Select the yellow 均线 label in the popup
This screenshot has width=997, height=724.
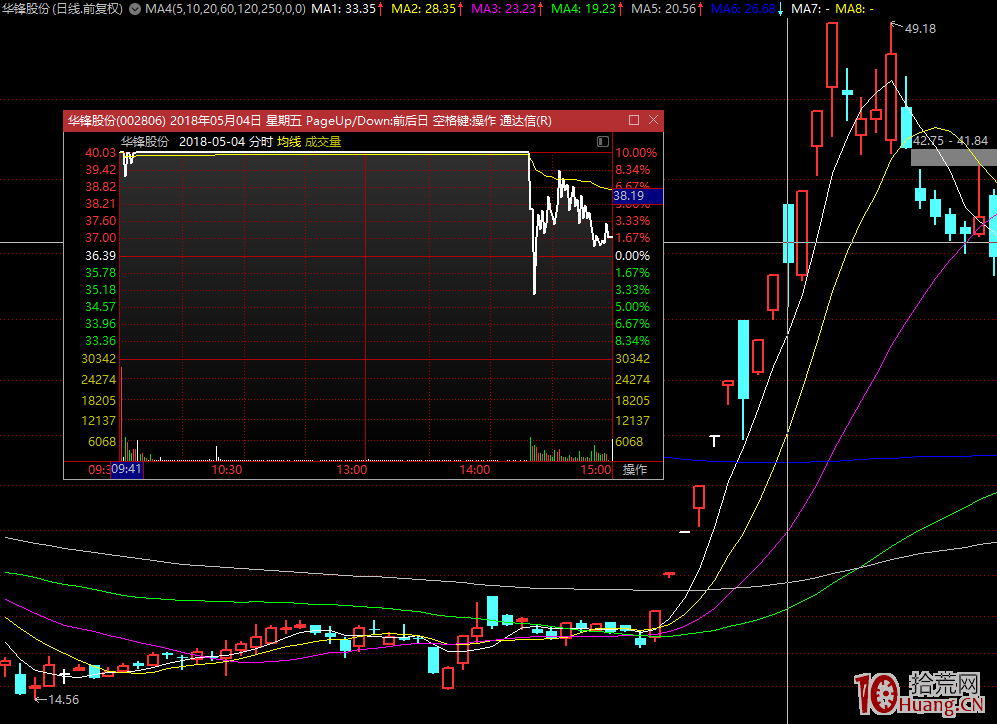coord(289,142)
